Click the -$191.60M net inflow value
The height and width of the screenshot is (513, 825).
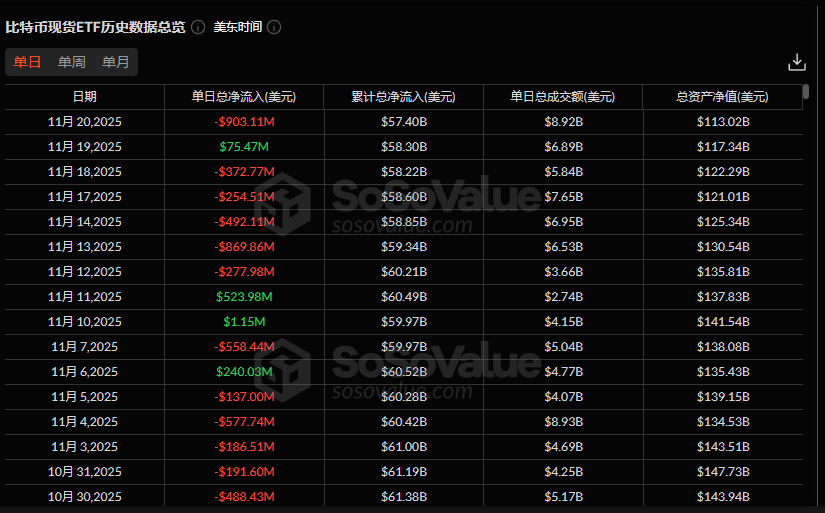click(x=244, y=472)
